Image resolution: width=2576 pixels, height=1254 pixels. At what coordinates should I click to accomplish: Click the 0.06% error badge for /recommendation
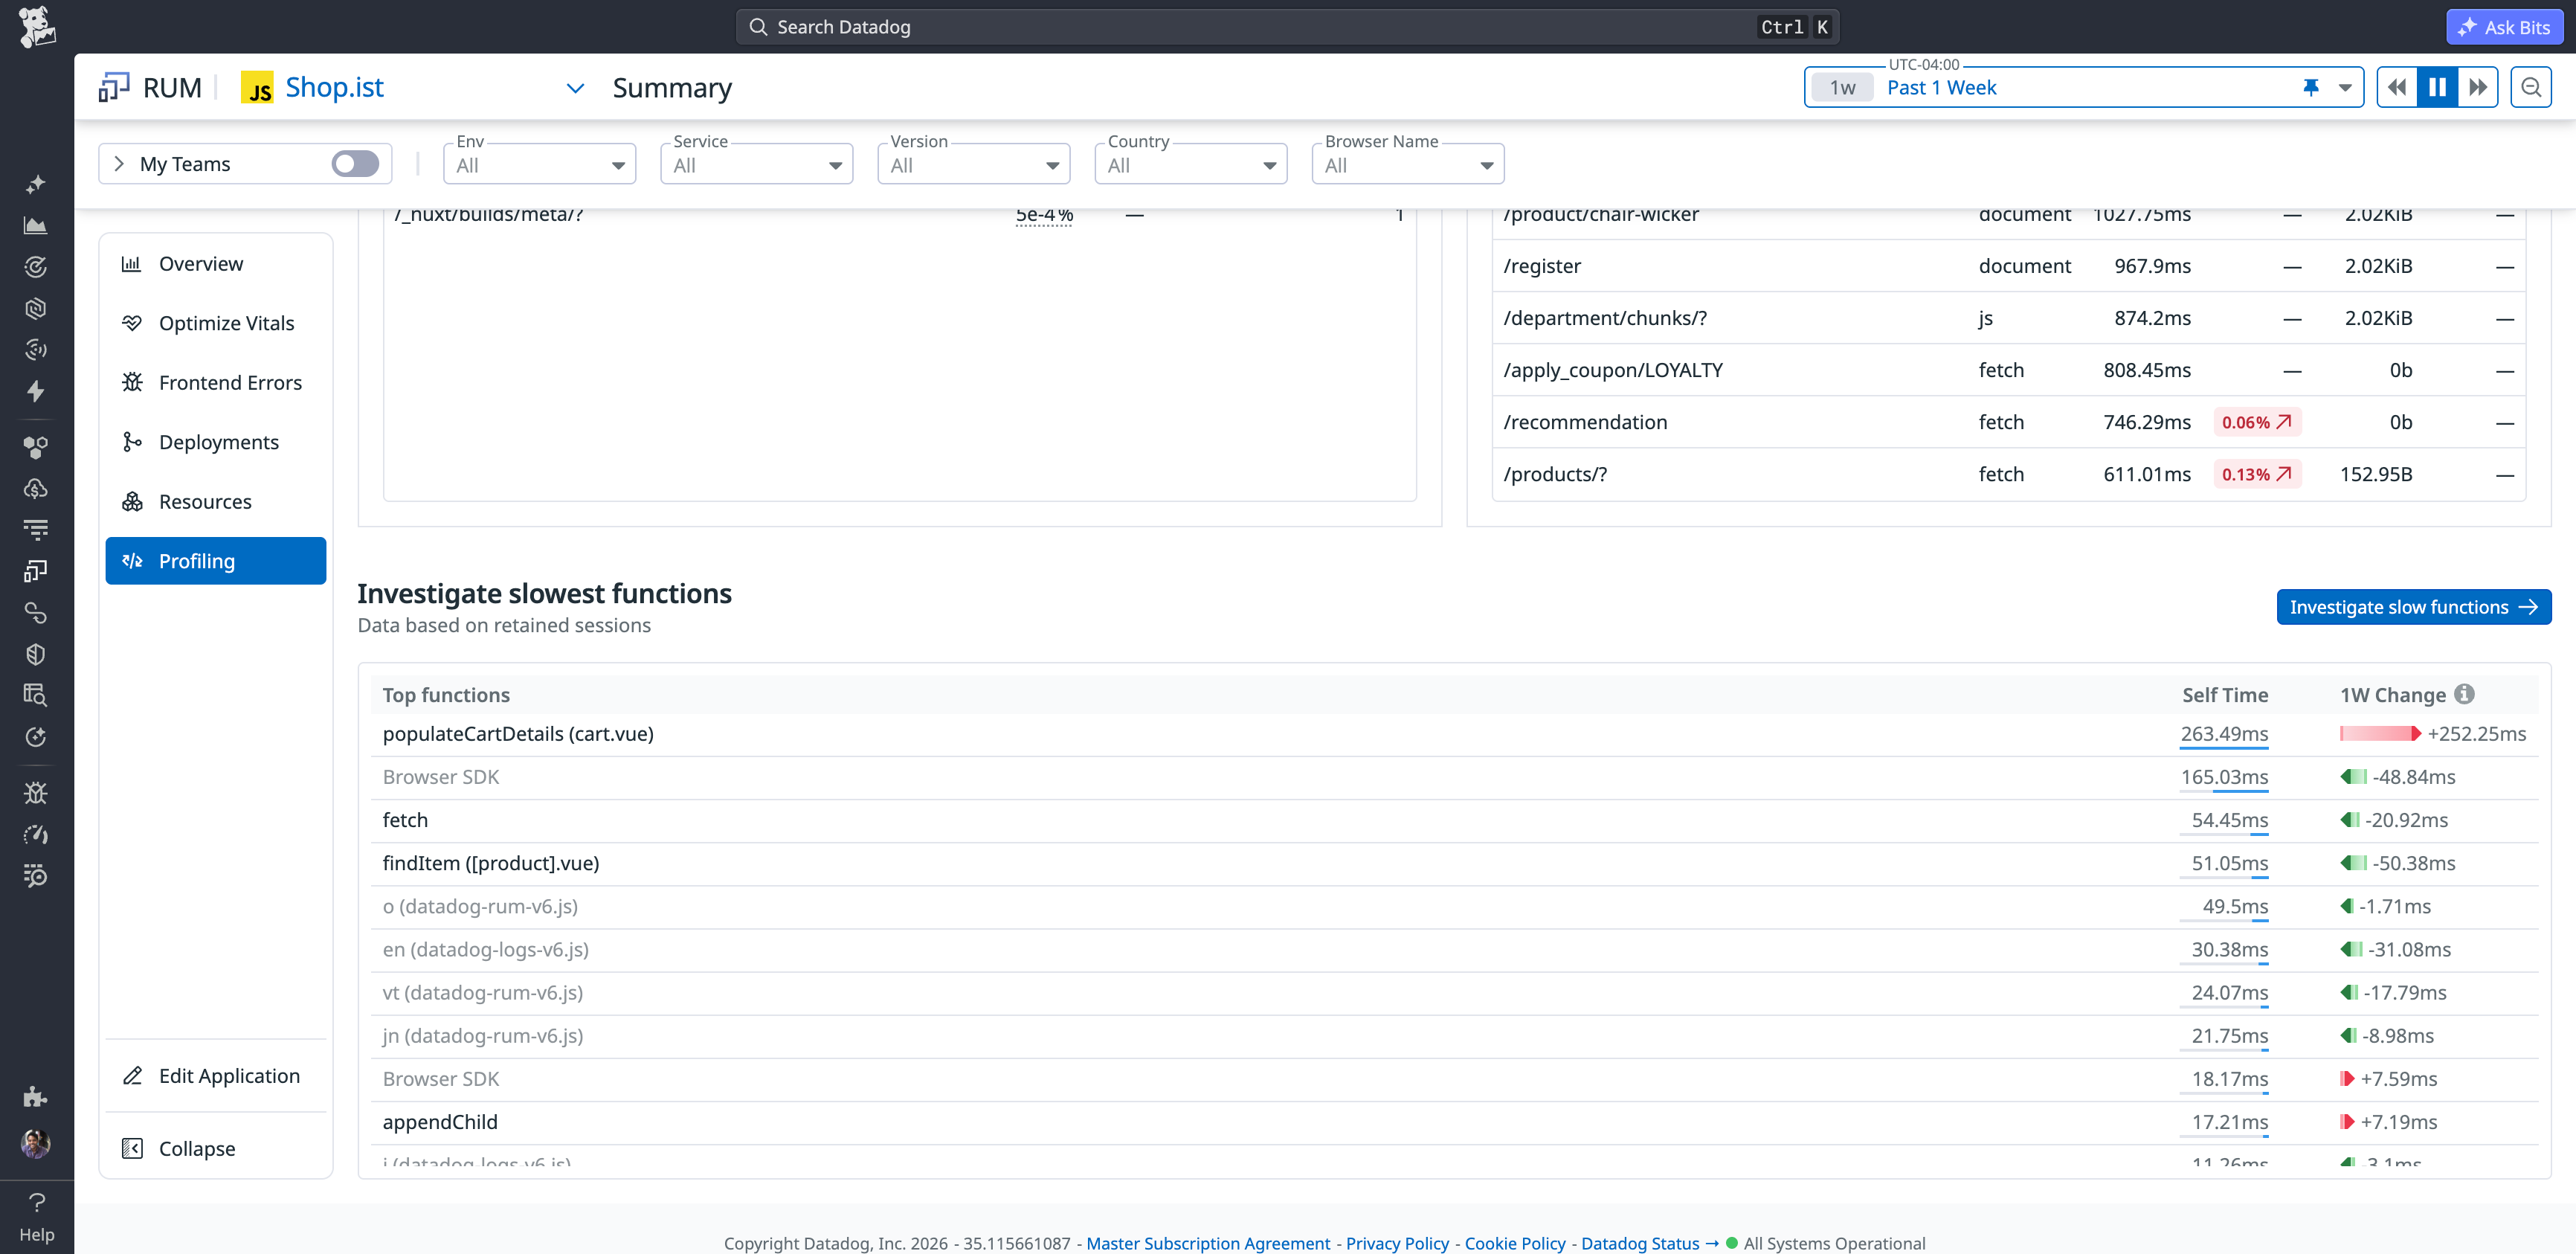coord(2257,422)
